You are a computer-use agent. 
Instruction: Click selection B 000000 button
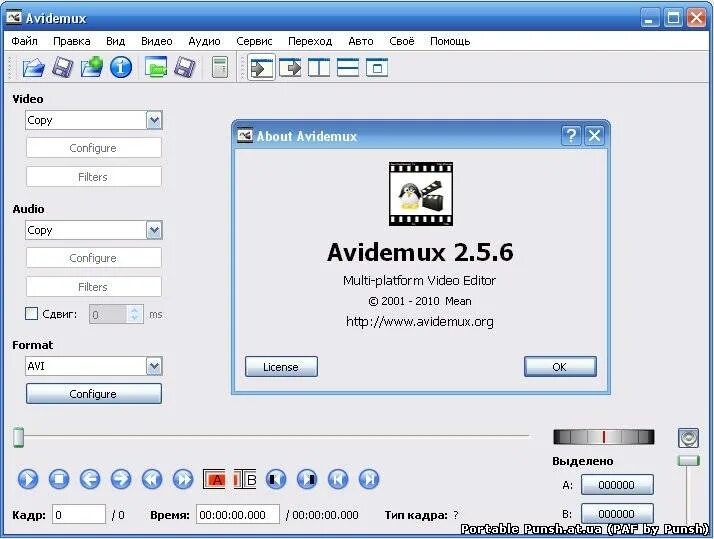[x=617, y=514]
